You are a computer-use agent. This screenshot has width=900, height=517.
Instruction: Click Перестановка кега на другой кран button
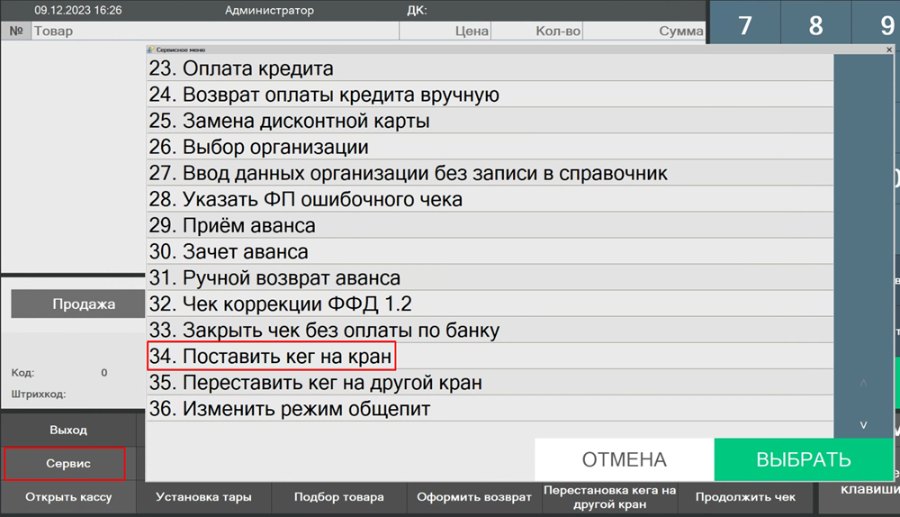610,497
